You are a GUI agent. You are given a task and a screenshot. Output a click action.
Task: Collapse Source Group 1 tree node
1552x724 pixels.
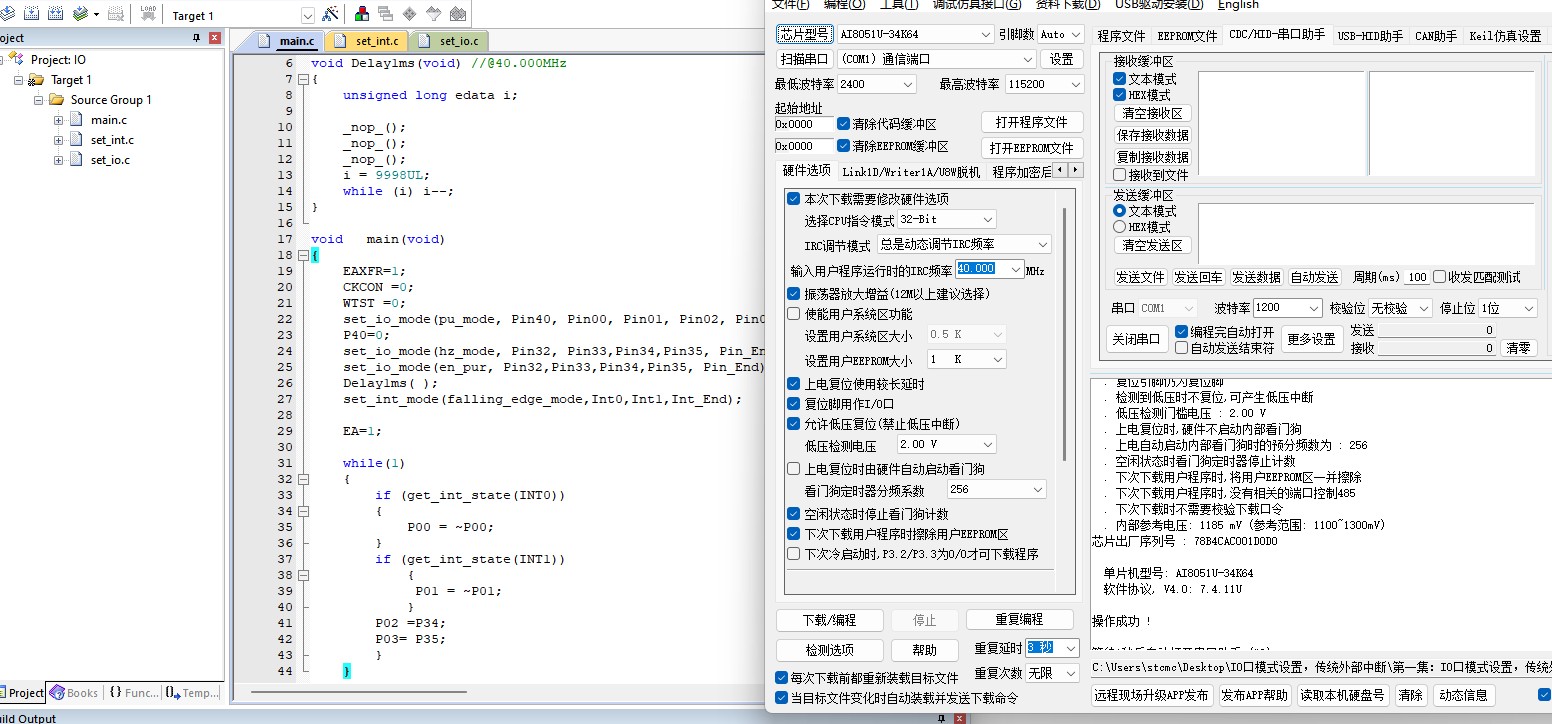coord(38,100)
